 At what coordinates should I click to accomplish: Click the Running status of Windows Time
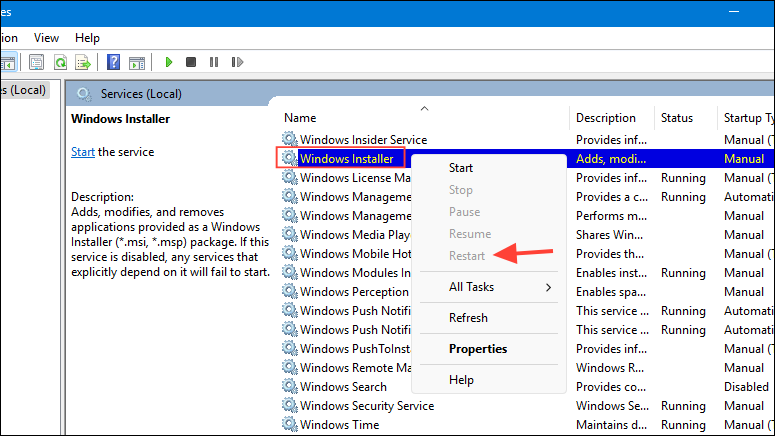[683, 425]
